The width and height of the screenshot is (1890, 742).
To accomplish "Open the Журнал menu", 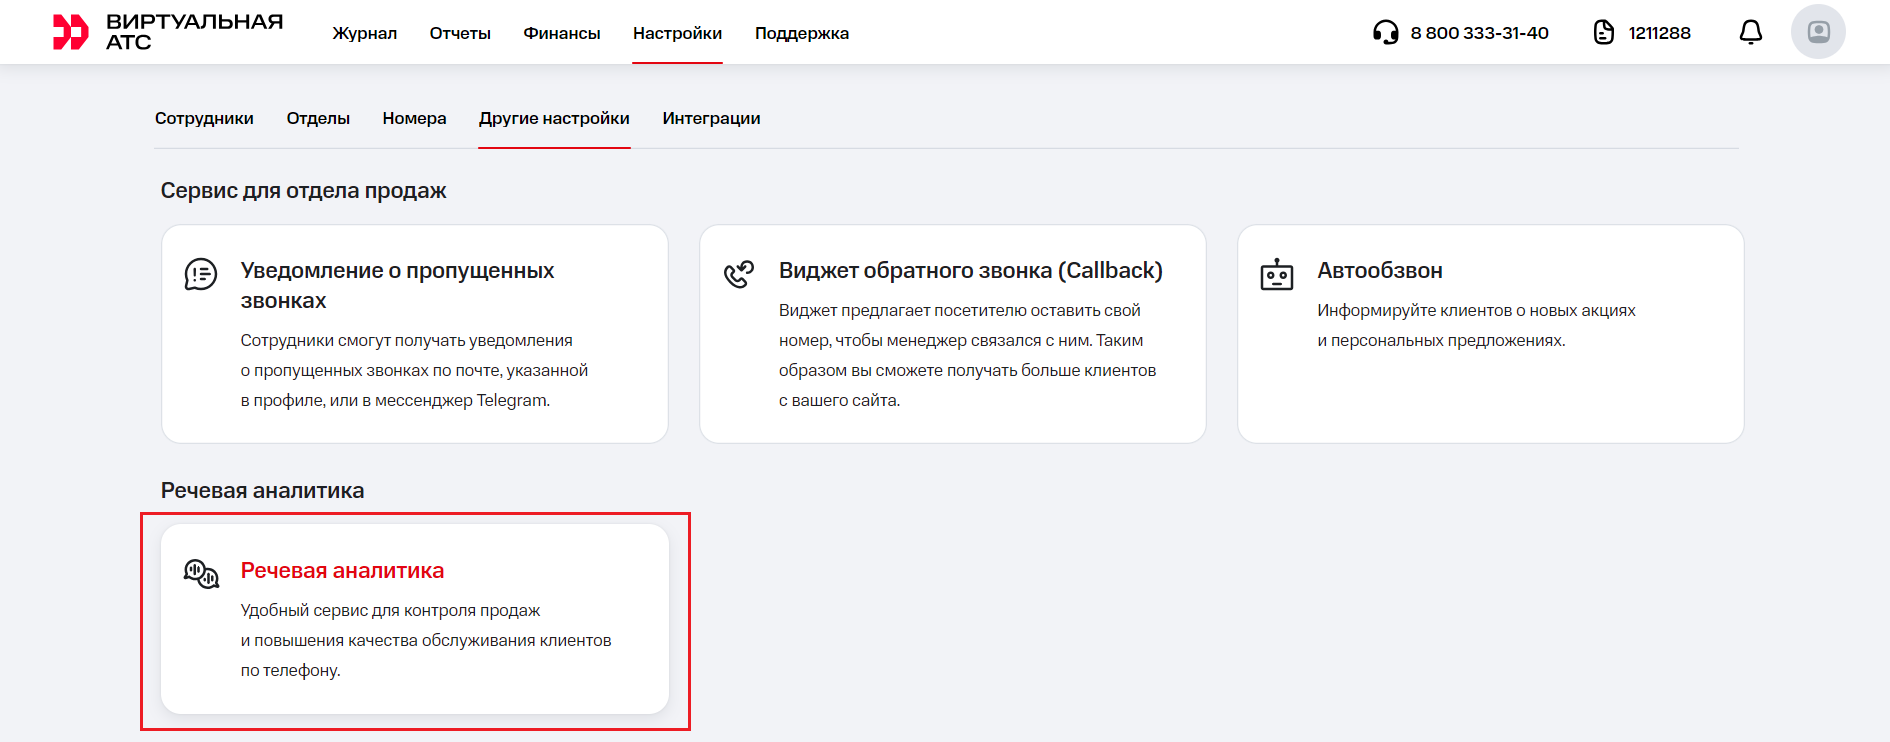I will (x=364, y=33).
